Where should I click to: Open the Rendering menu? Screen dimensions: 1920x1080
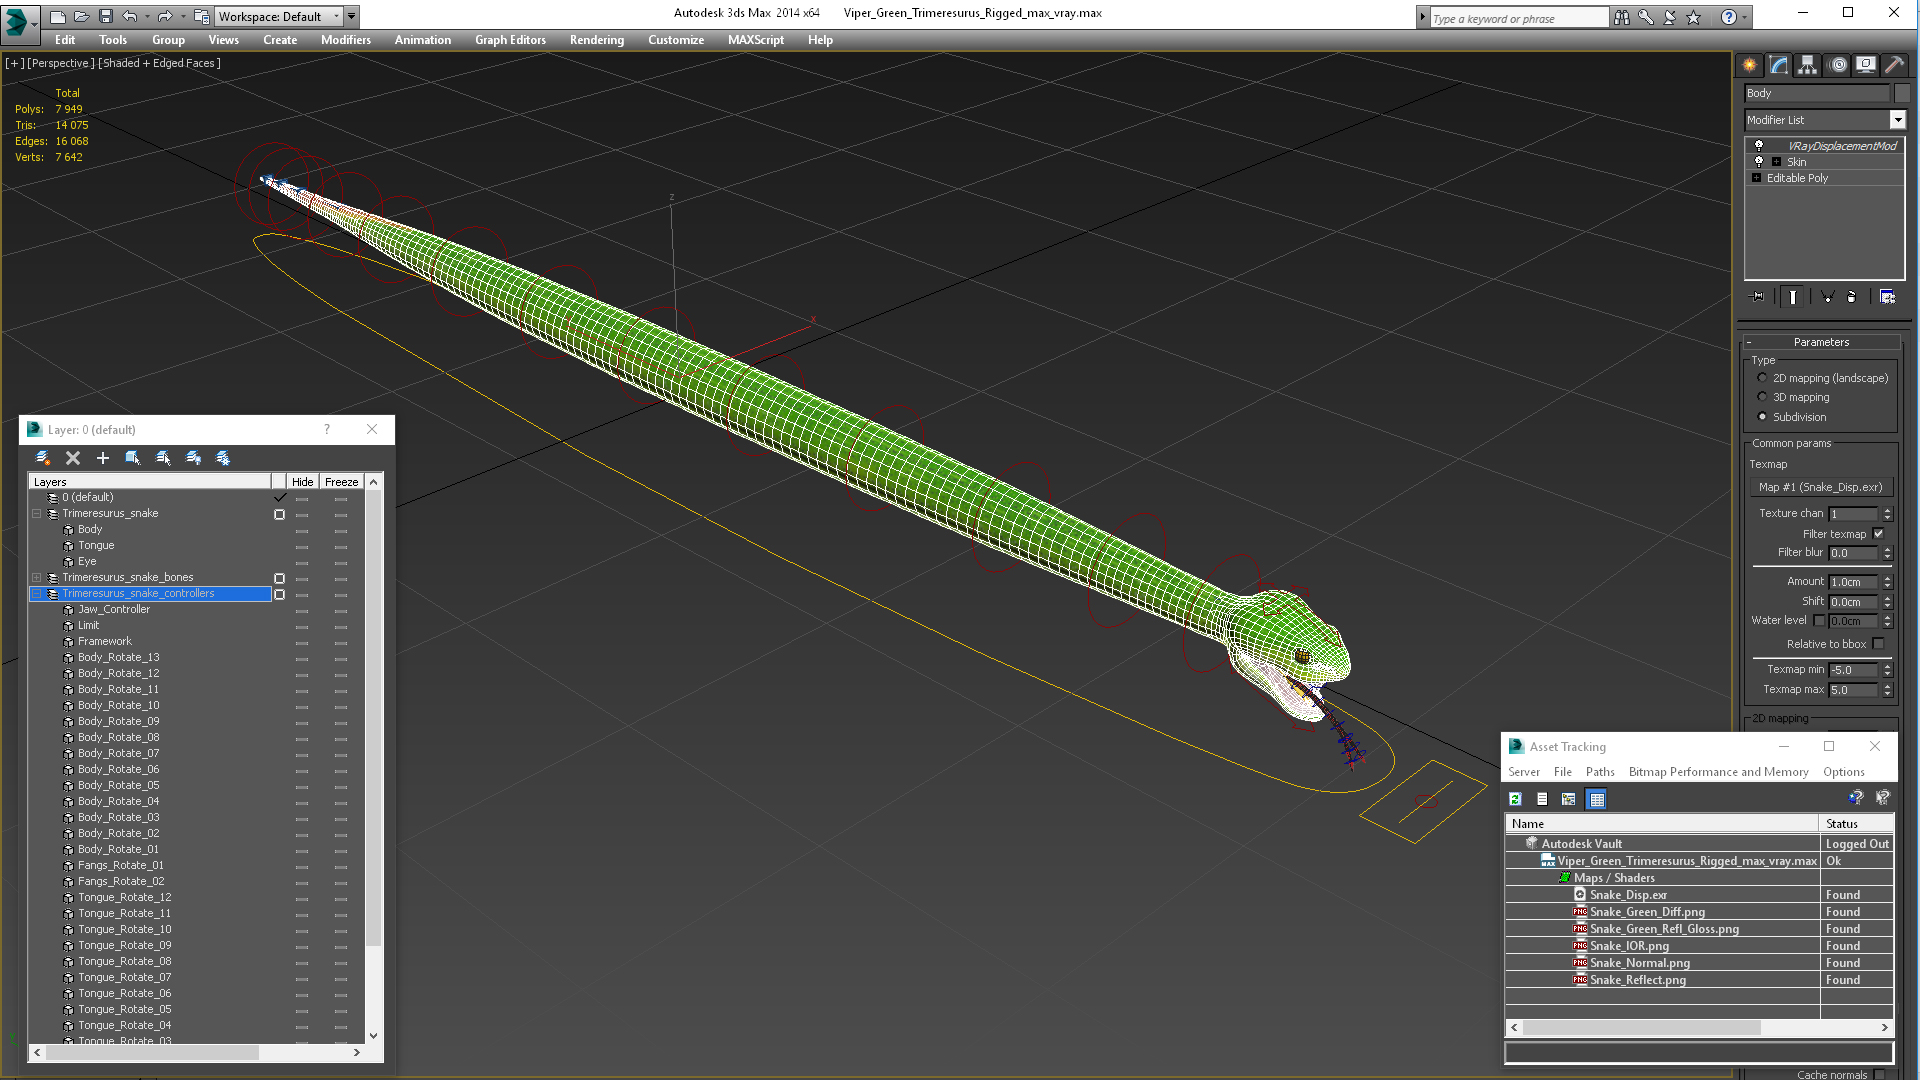(596, 40)
